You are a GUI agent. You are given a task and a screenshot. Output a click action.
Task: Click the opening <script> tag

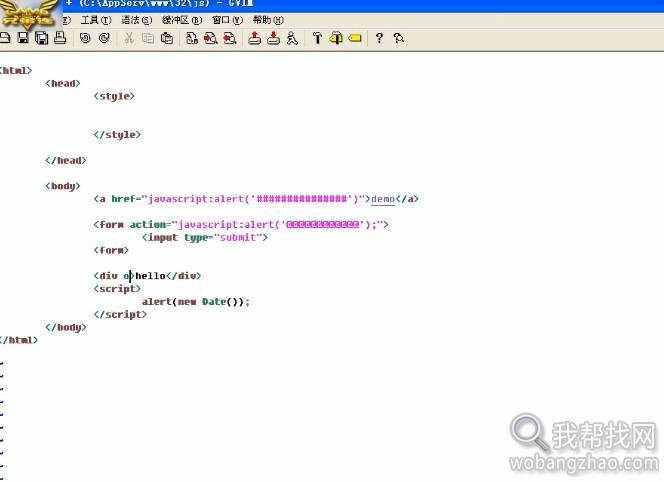[117, 289]
